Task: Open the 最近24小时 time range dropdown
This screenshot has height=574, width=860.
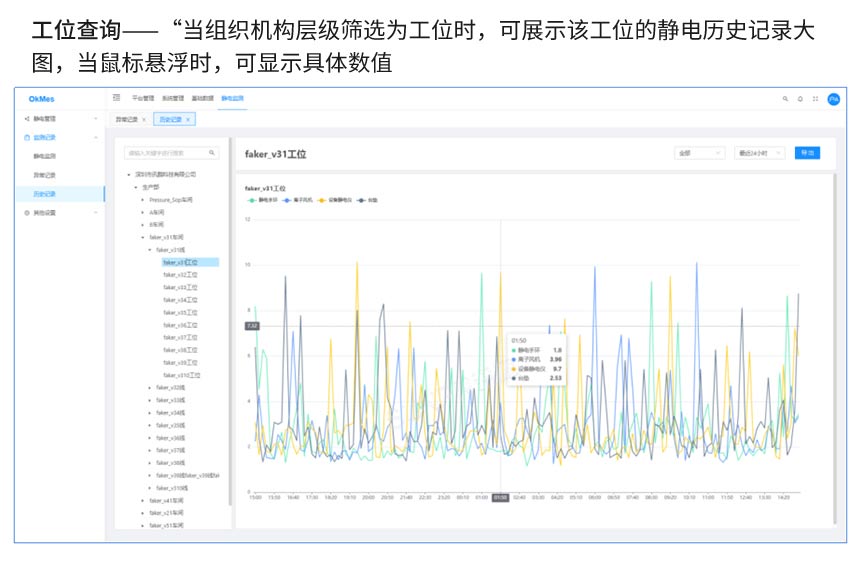Action: (759, 153)
